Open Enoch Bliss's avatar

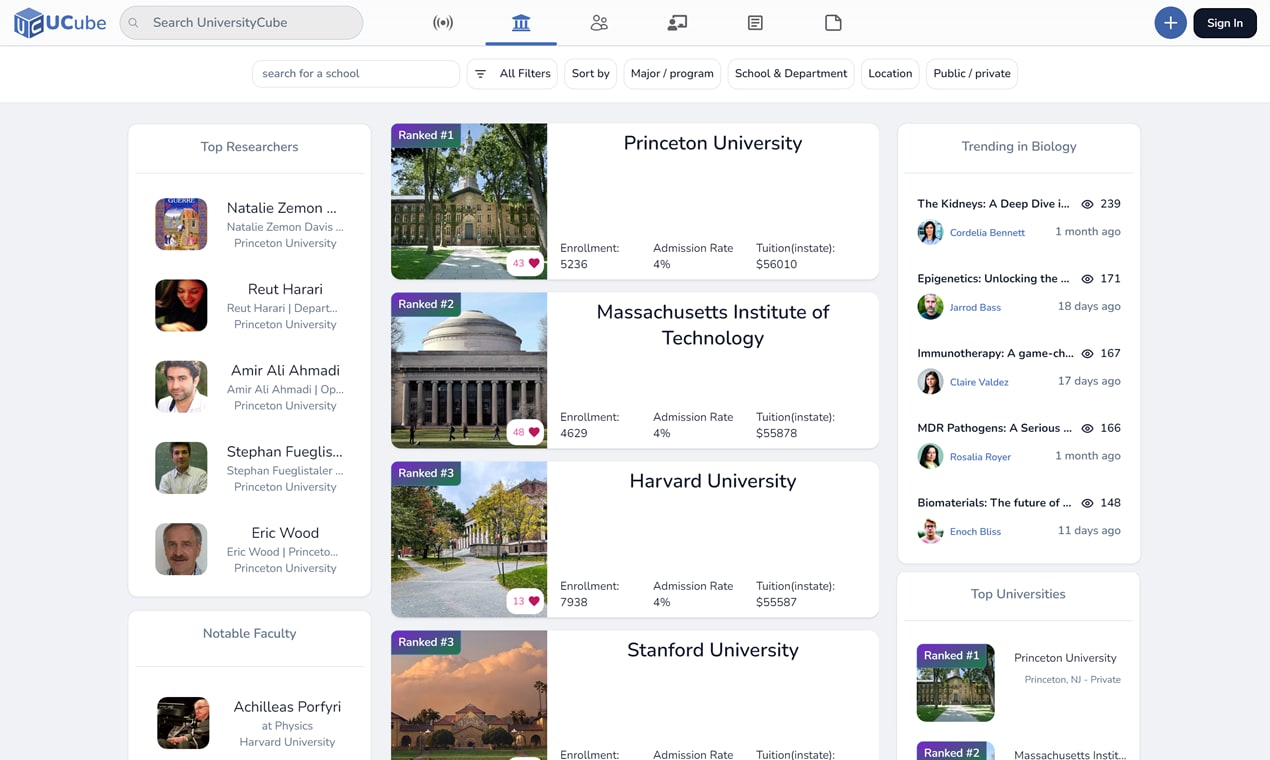coord(930,531)
